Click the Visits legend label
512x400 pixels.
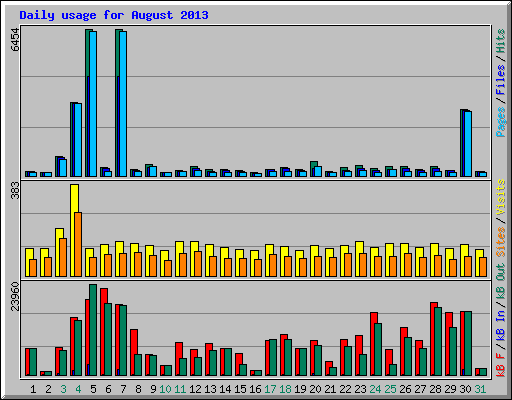500,197
